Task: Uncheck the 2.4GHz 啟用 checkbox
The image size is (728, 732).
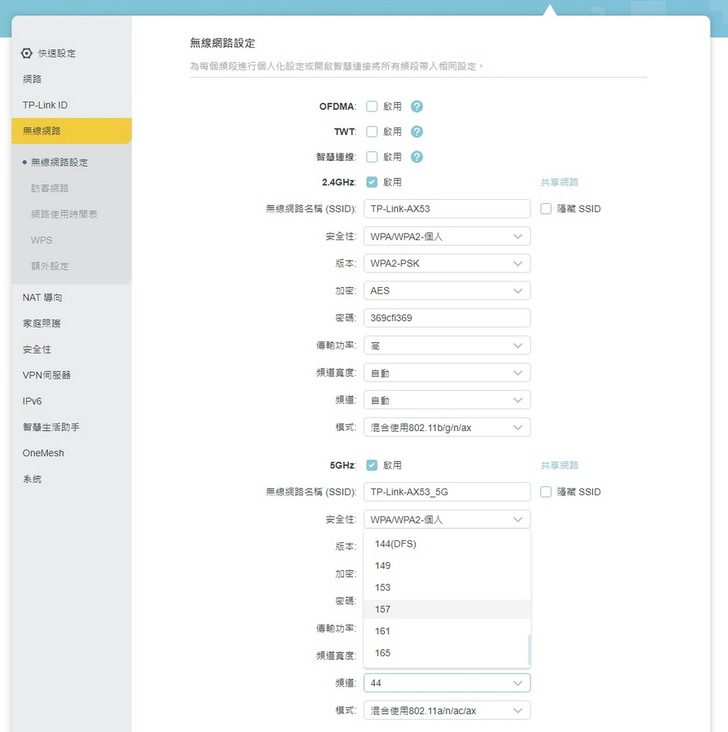Action: pyautogui.click(x=371, y=182)
